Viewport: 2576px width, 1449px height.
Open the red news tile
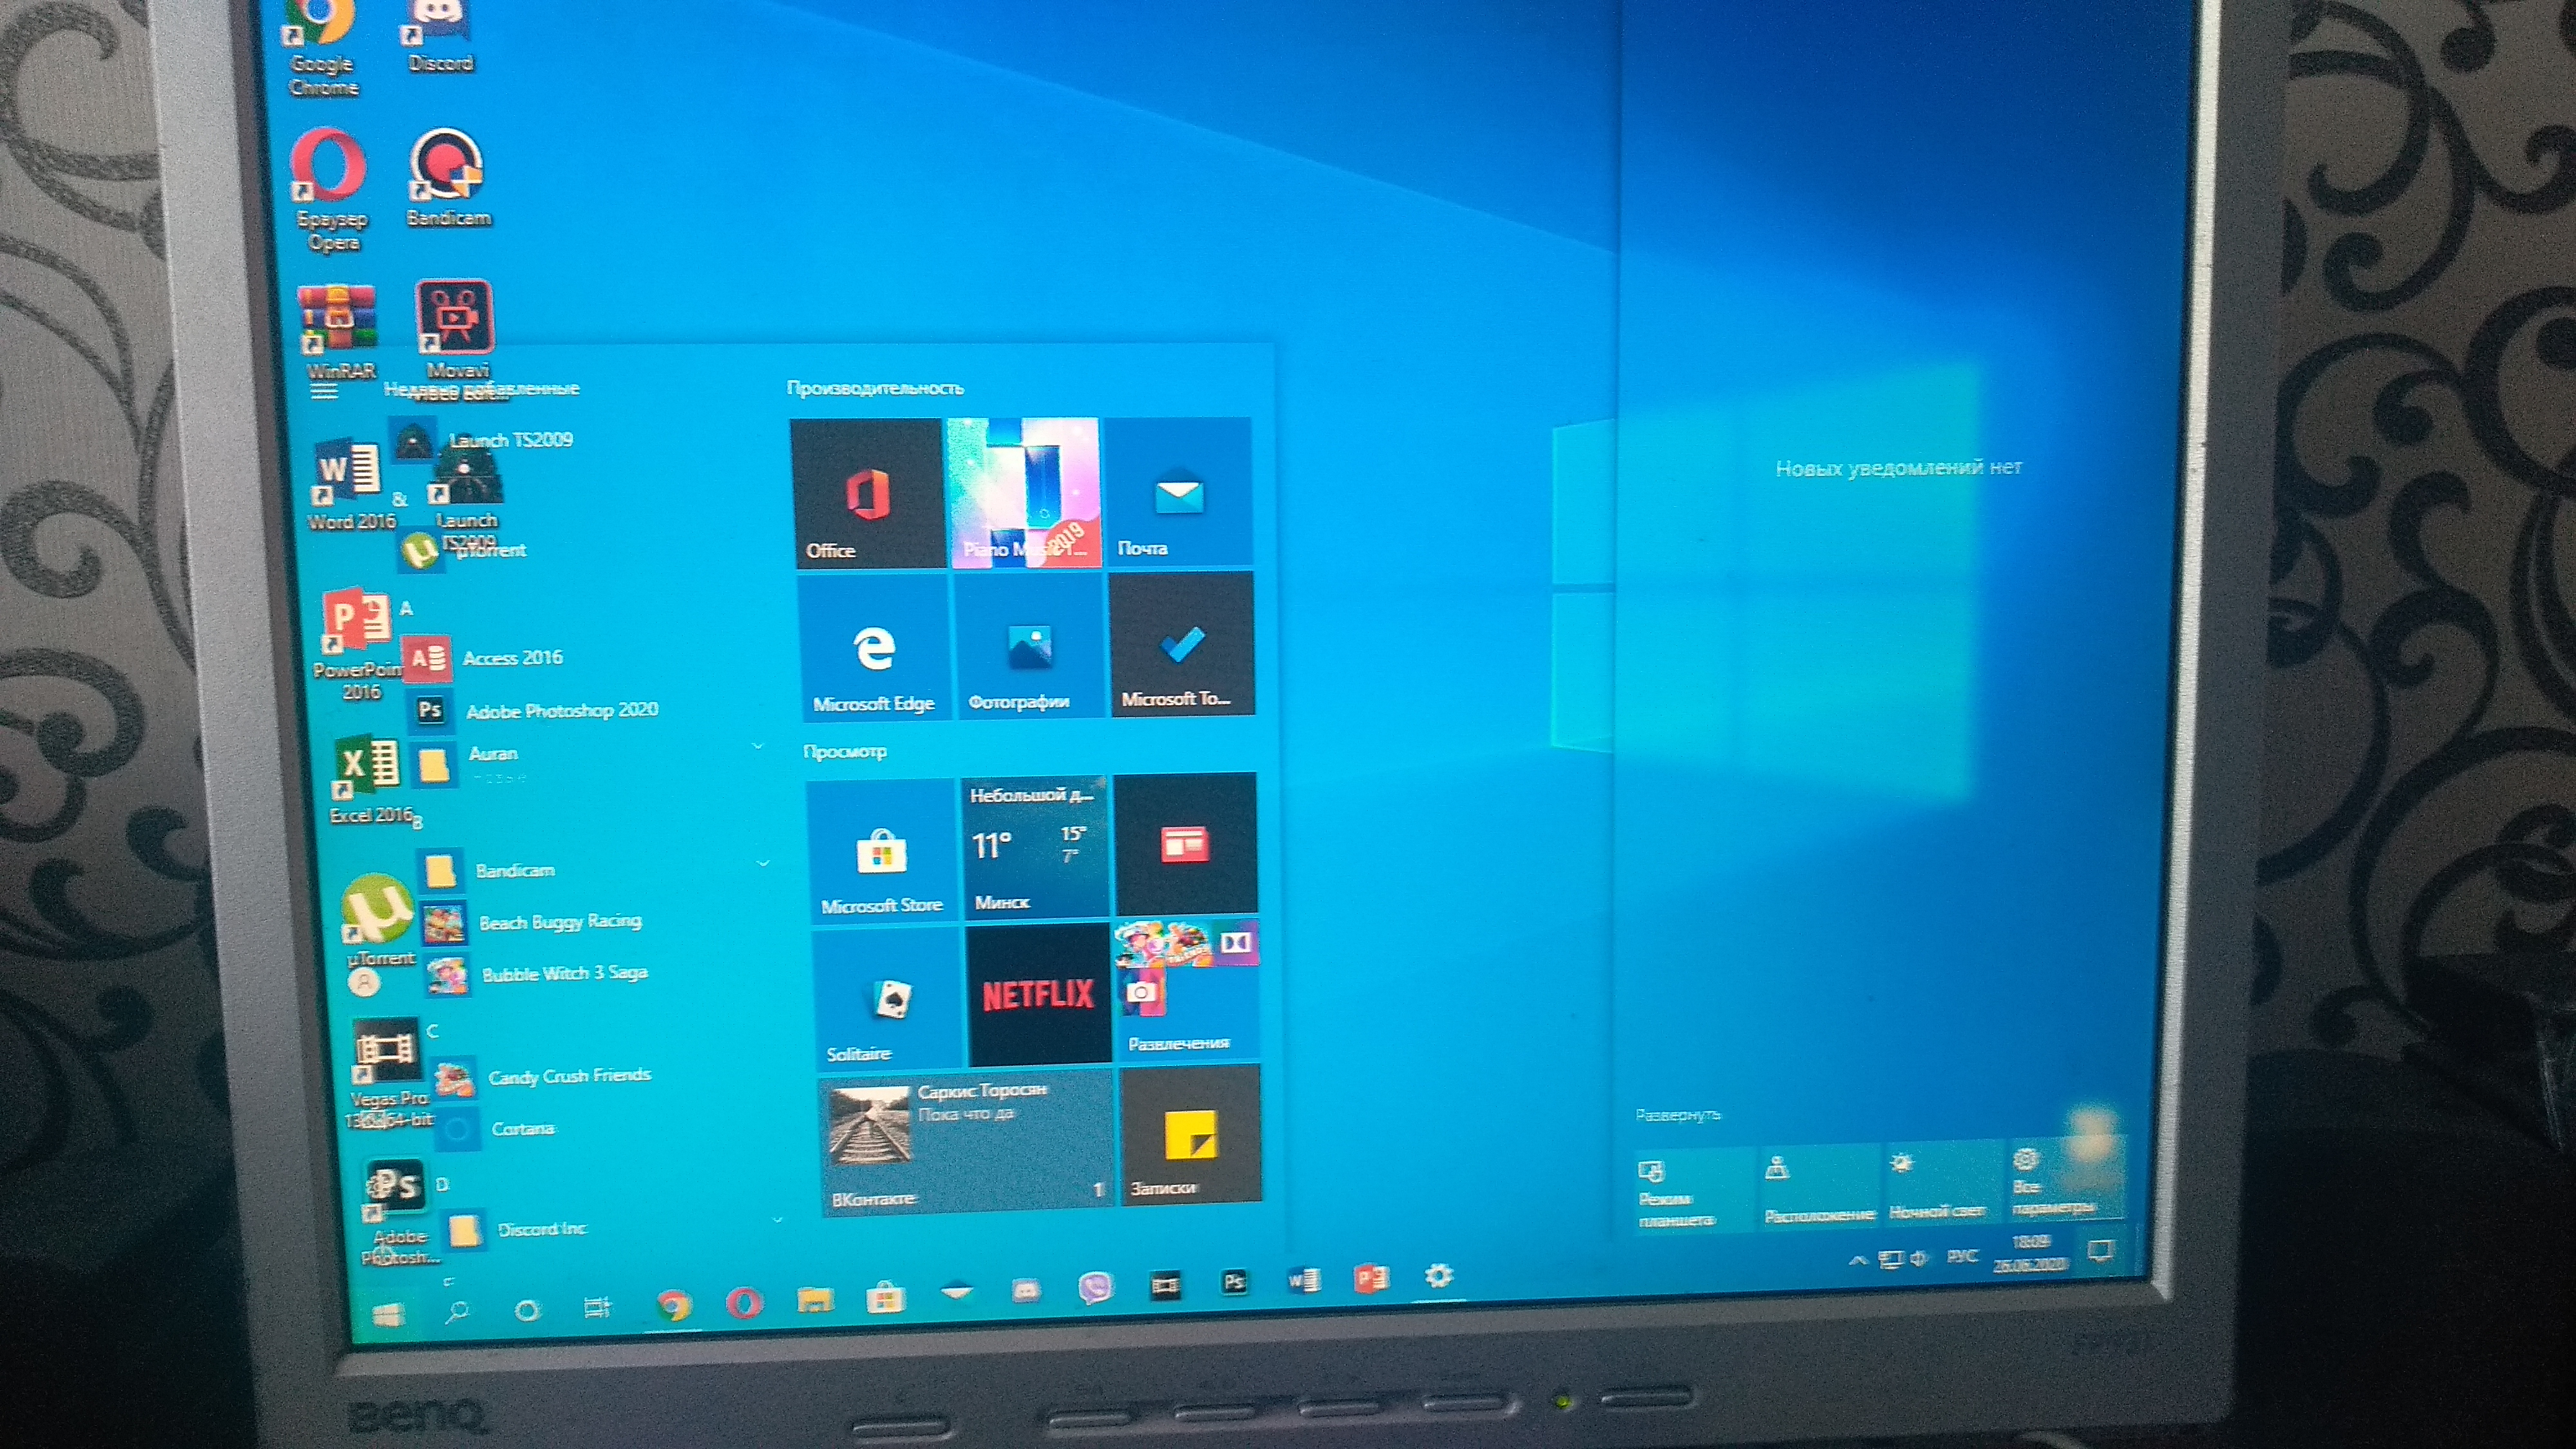[1186, 843]
